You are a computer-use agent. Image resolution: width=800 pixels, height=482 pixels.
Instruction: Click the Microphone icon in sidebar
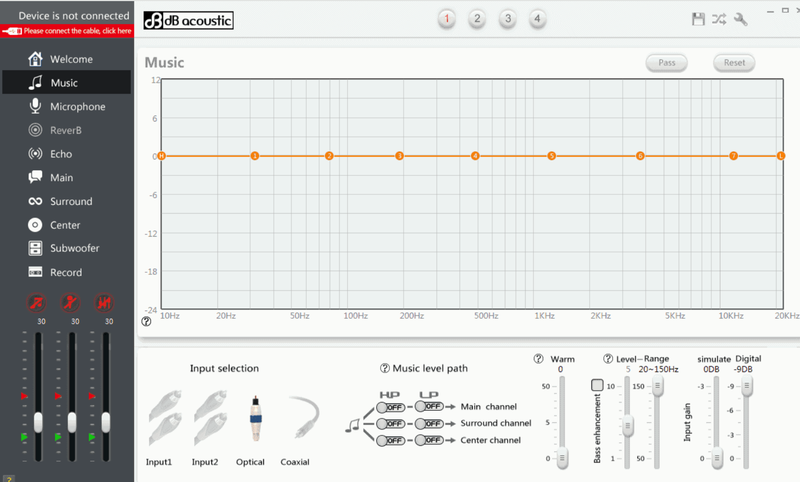tap(35, 106)
